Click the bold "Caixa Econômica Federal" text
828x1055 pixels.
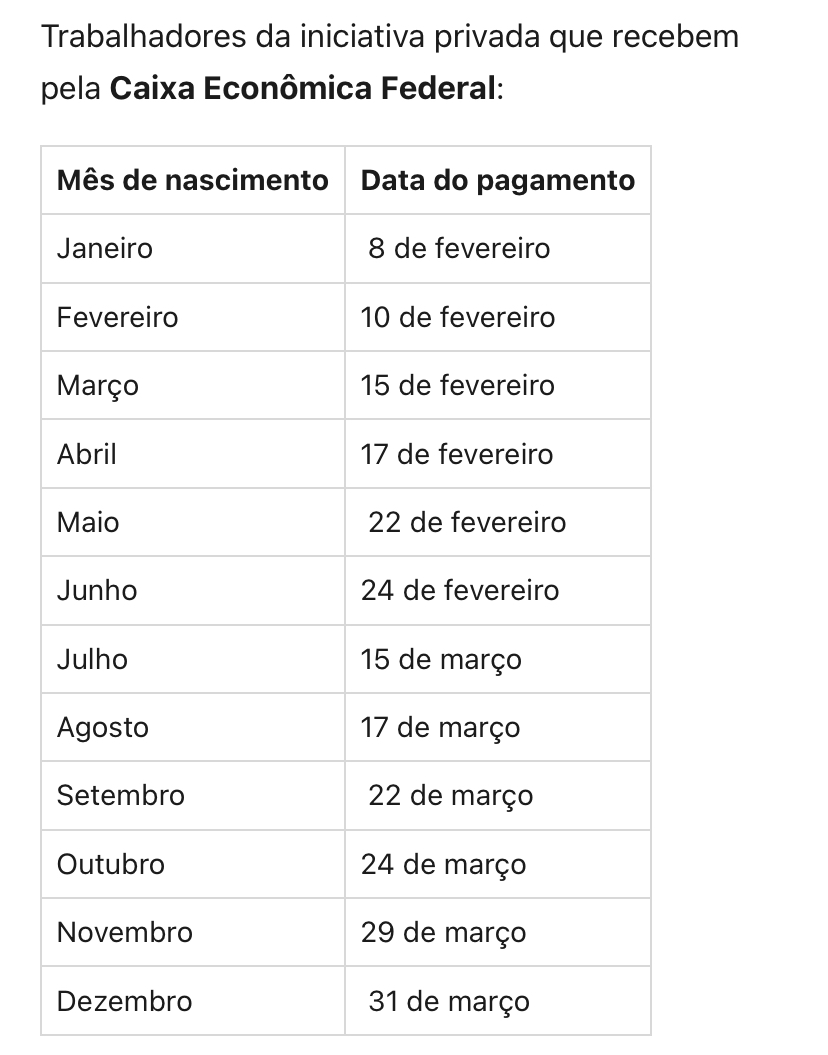pos(302,88)
